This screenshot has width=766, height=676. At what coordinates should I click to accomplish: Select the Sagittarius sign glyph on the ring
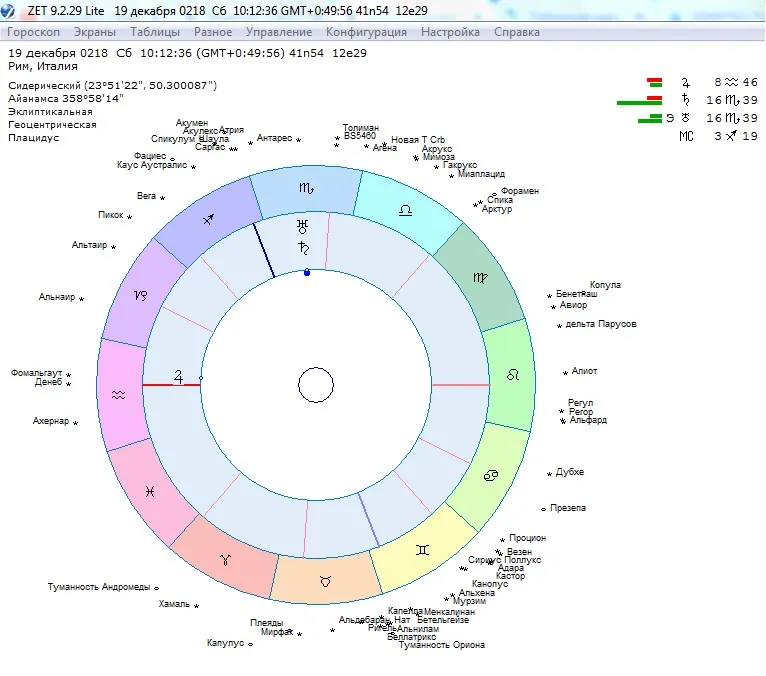pos(209,220)
